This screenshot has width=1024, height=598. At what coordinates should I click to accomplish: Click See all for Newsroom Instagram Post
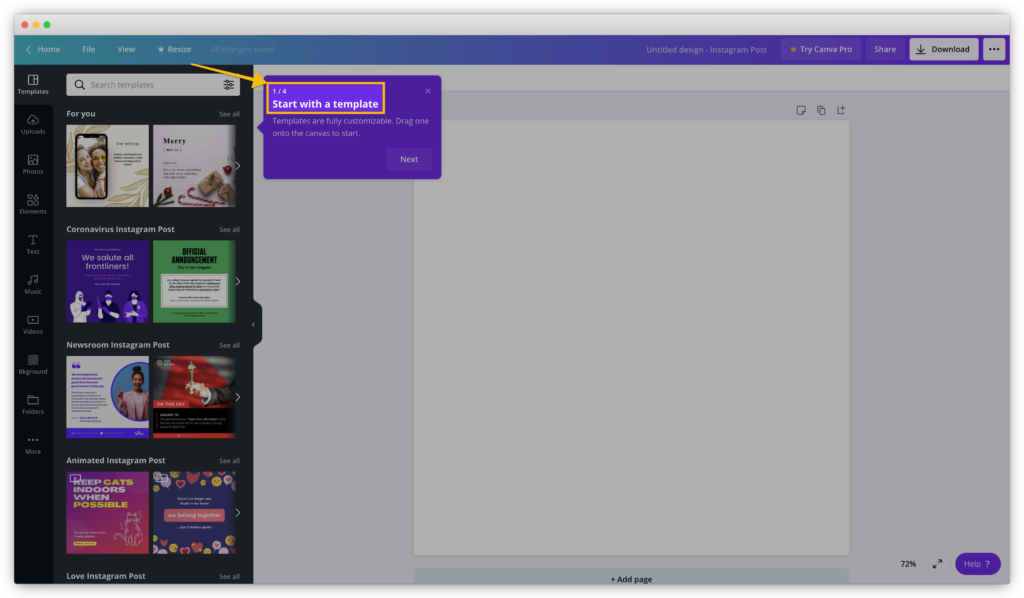click(229, 345)
